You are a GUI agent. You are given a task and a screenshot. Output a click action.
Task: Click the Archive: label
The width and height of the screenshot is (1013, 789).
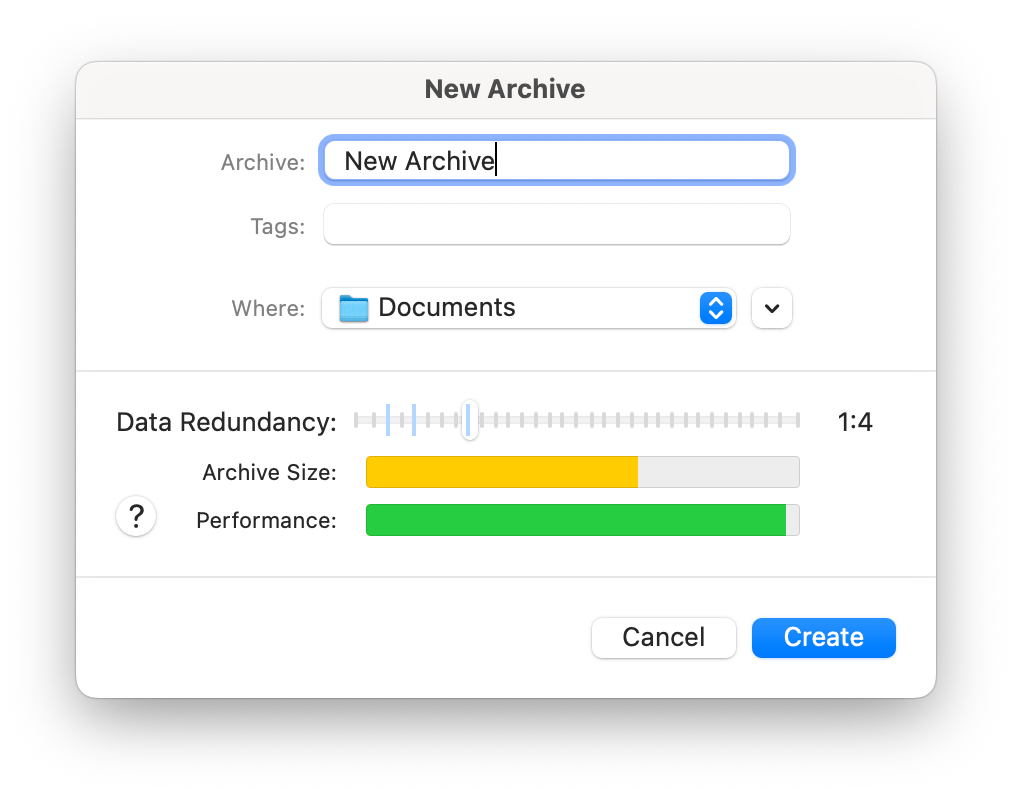(x=263, y=162)
